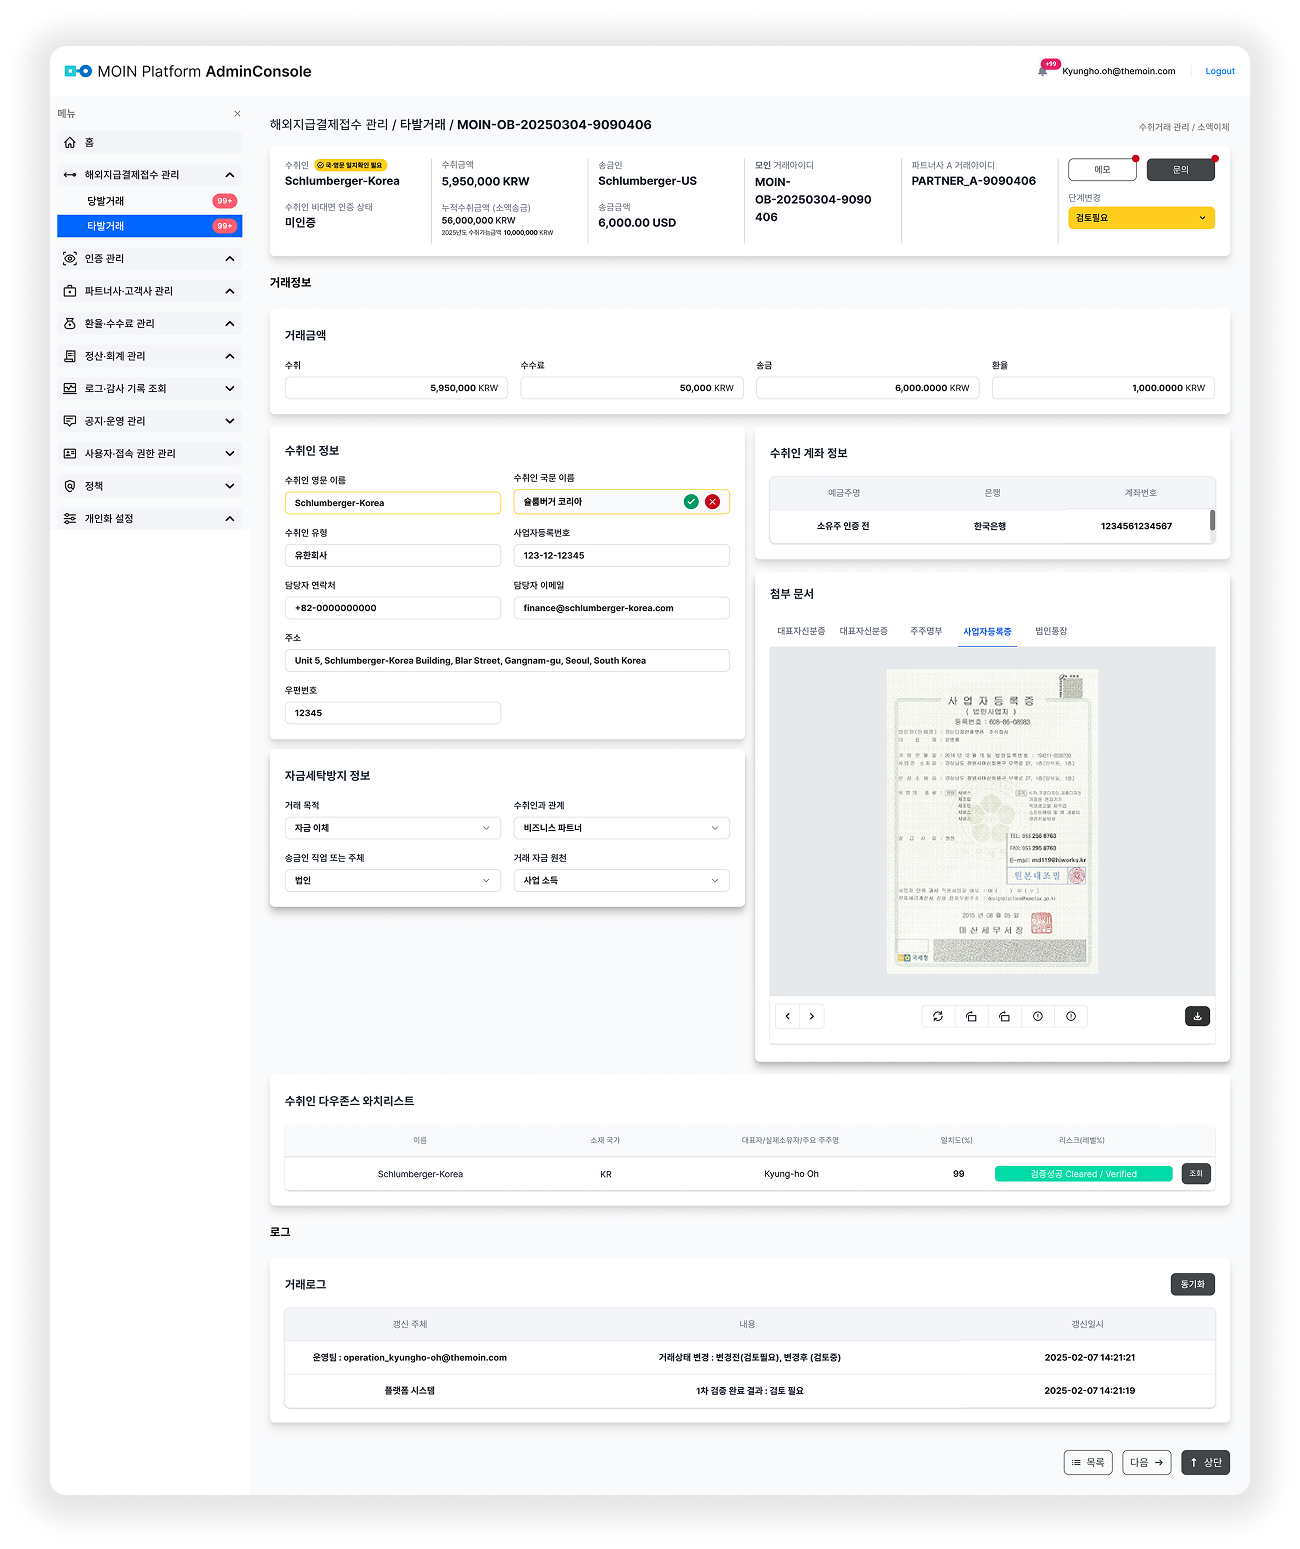Click the green approve check icon
1300x1549 pixels.
[691, 502]
